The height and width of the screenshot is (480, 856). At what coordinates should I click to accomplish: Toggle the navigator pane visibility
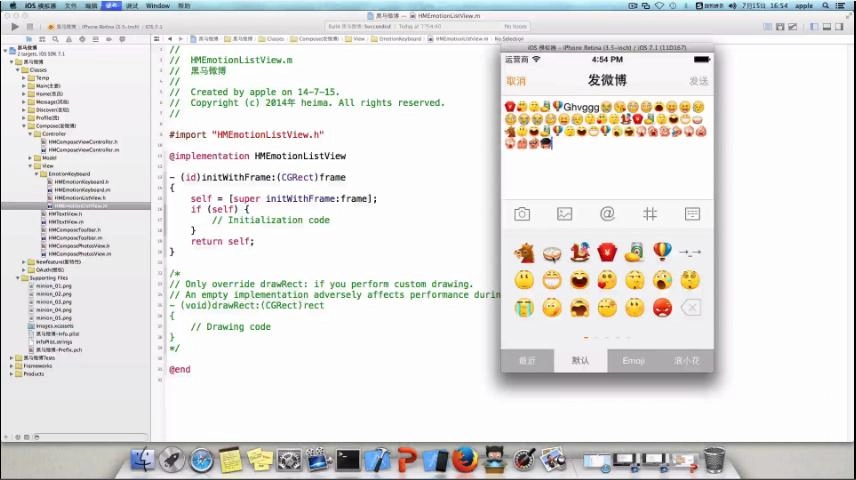pos(815,26)
